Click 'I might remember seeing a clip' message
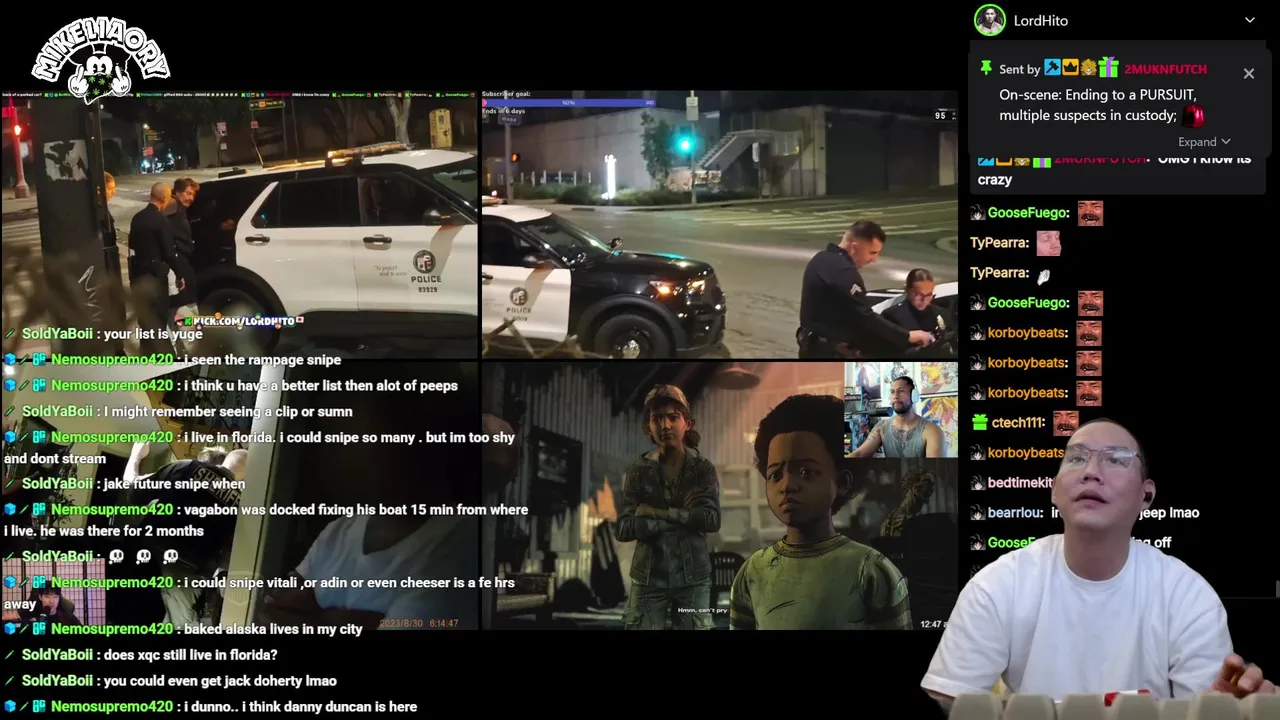Viewport: 1280px width, 720px height. (228, 412)
